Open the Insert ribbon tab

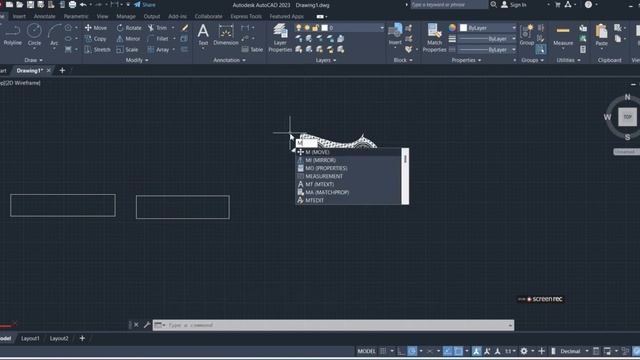19,16
